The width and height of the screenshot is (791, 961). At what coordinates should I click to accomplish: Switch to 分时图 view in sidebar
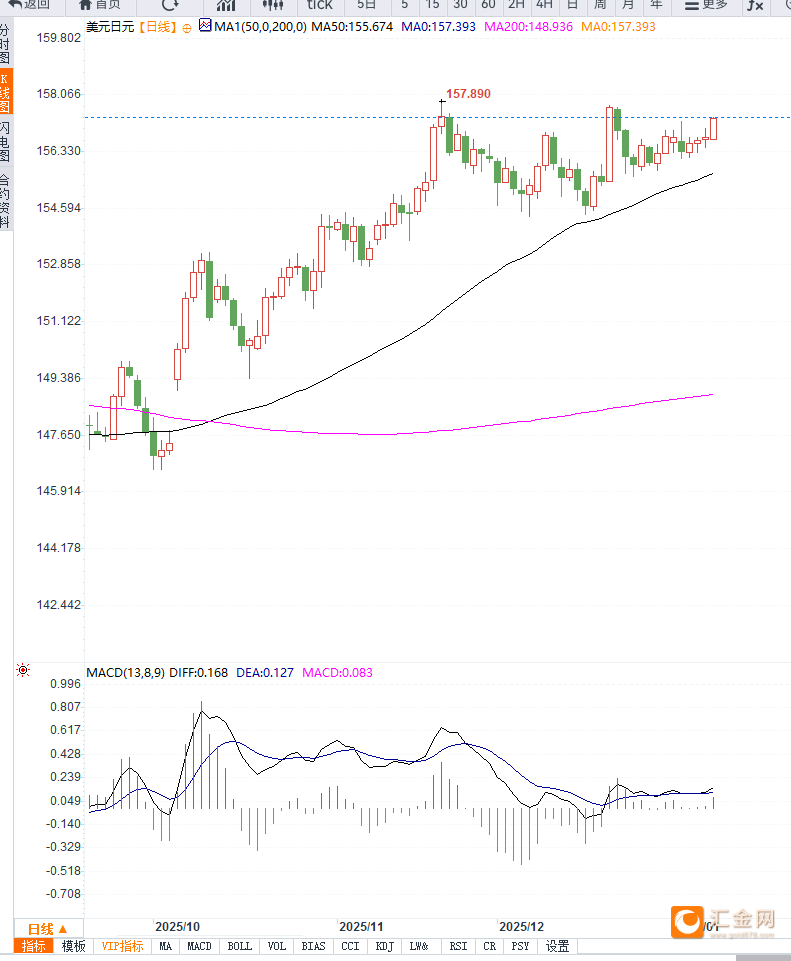pyautogui.click(x=6, y=45)
